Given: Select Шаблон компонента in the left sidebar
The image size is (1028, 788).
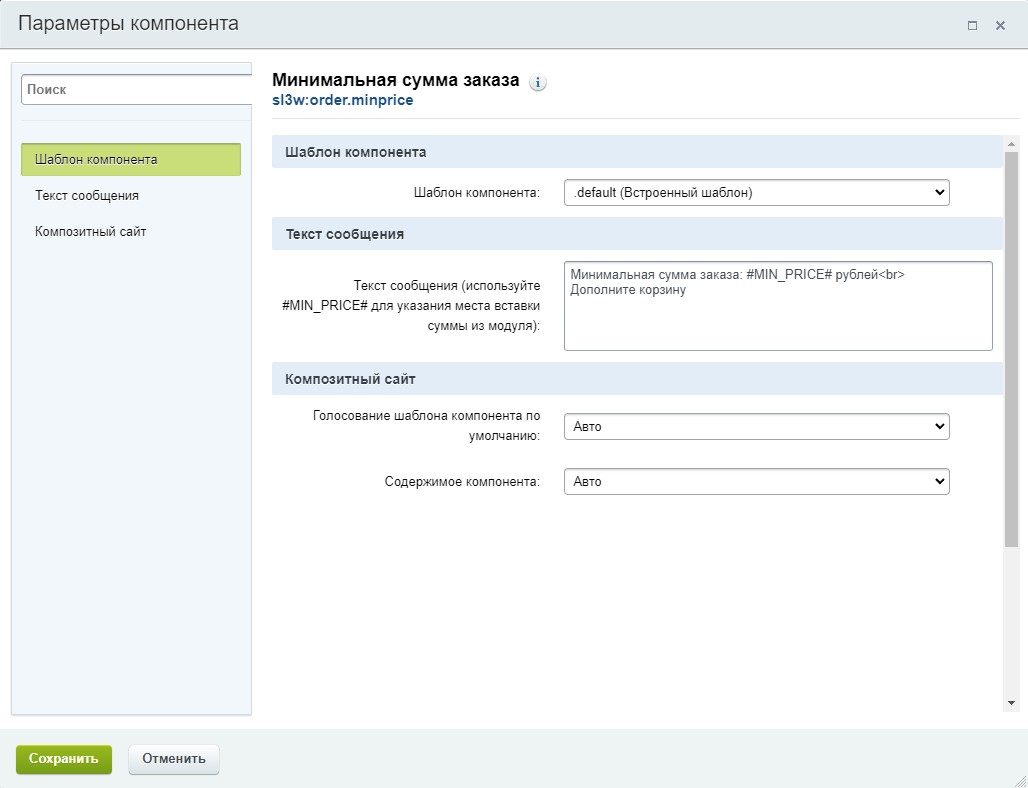Looking at the screenshot, I should coord(131,160).
